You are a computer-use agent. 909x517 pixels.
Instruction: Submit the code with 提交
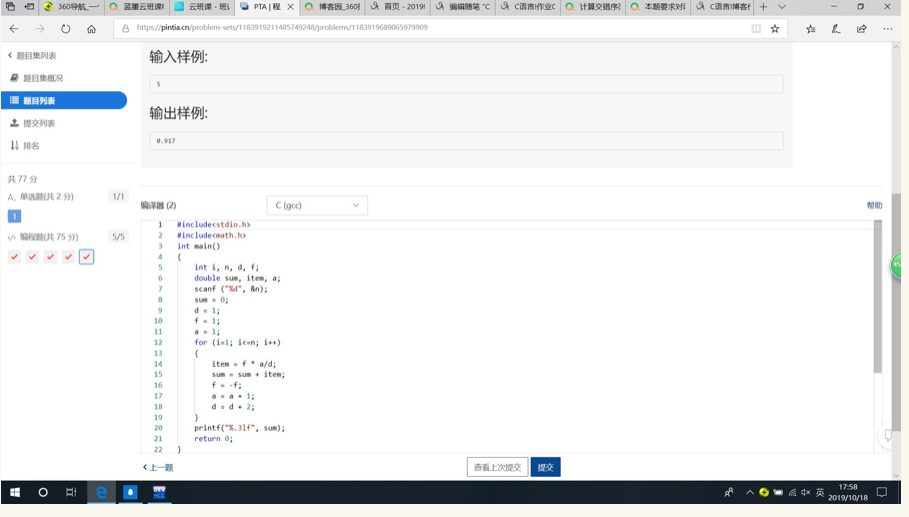[x=546, y=467]
